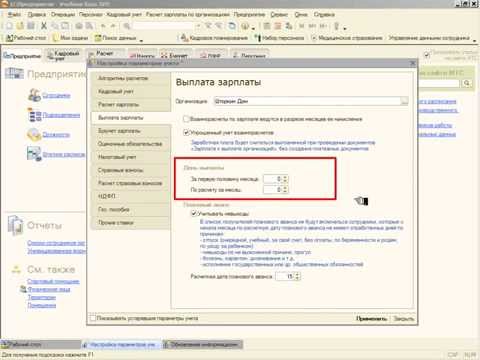Open Управление данными сотрудника toolbar item
This screenshot has height=360, width=480.
point(429,38)
